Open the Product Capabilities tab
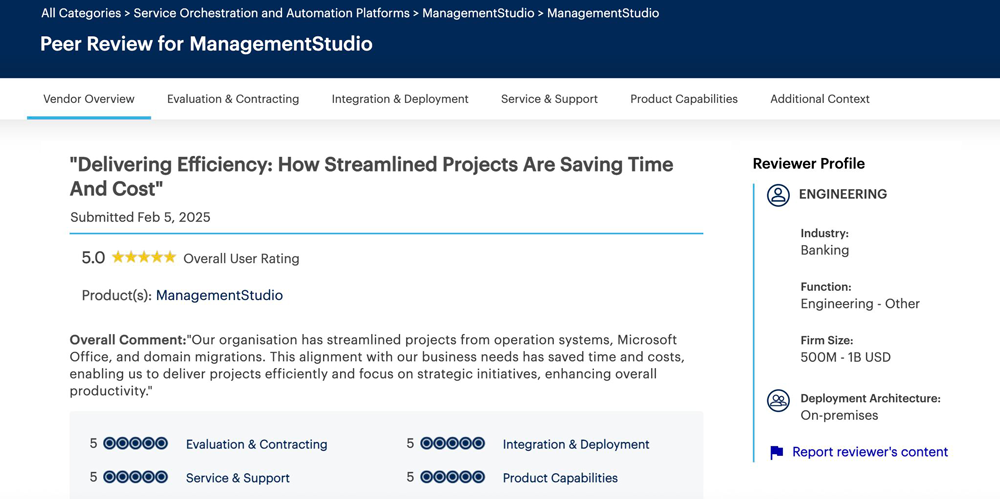 click(x=684, y=99)
